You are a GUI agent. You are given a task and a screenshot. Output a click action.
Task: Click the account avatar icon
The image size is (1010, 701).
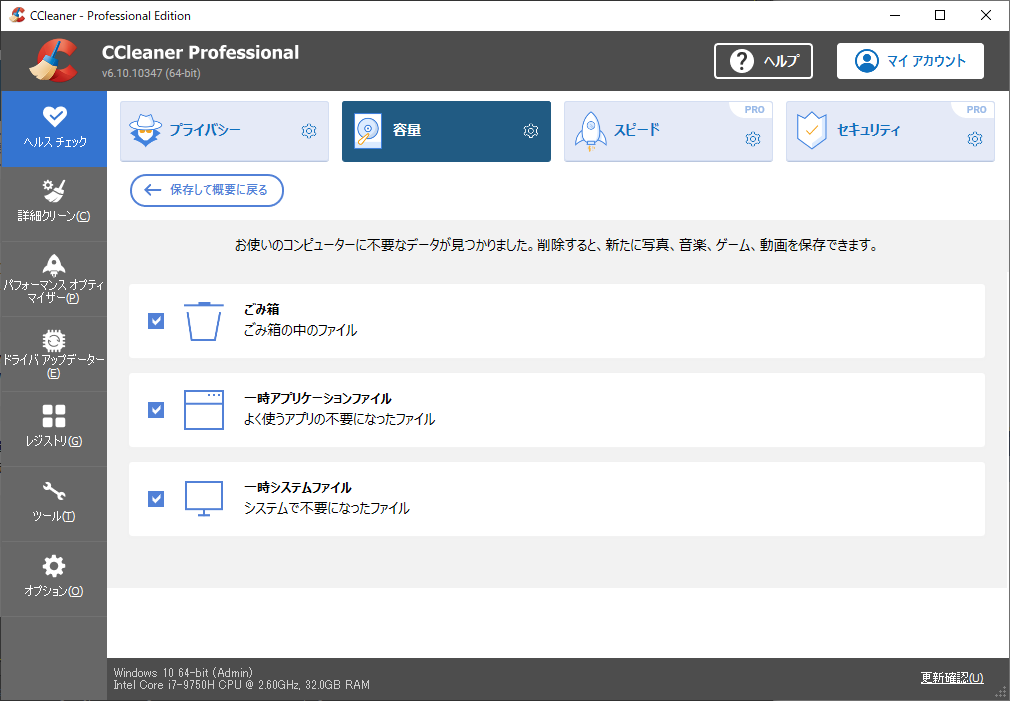[867, 61]
